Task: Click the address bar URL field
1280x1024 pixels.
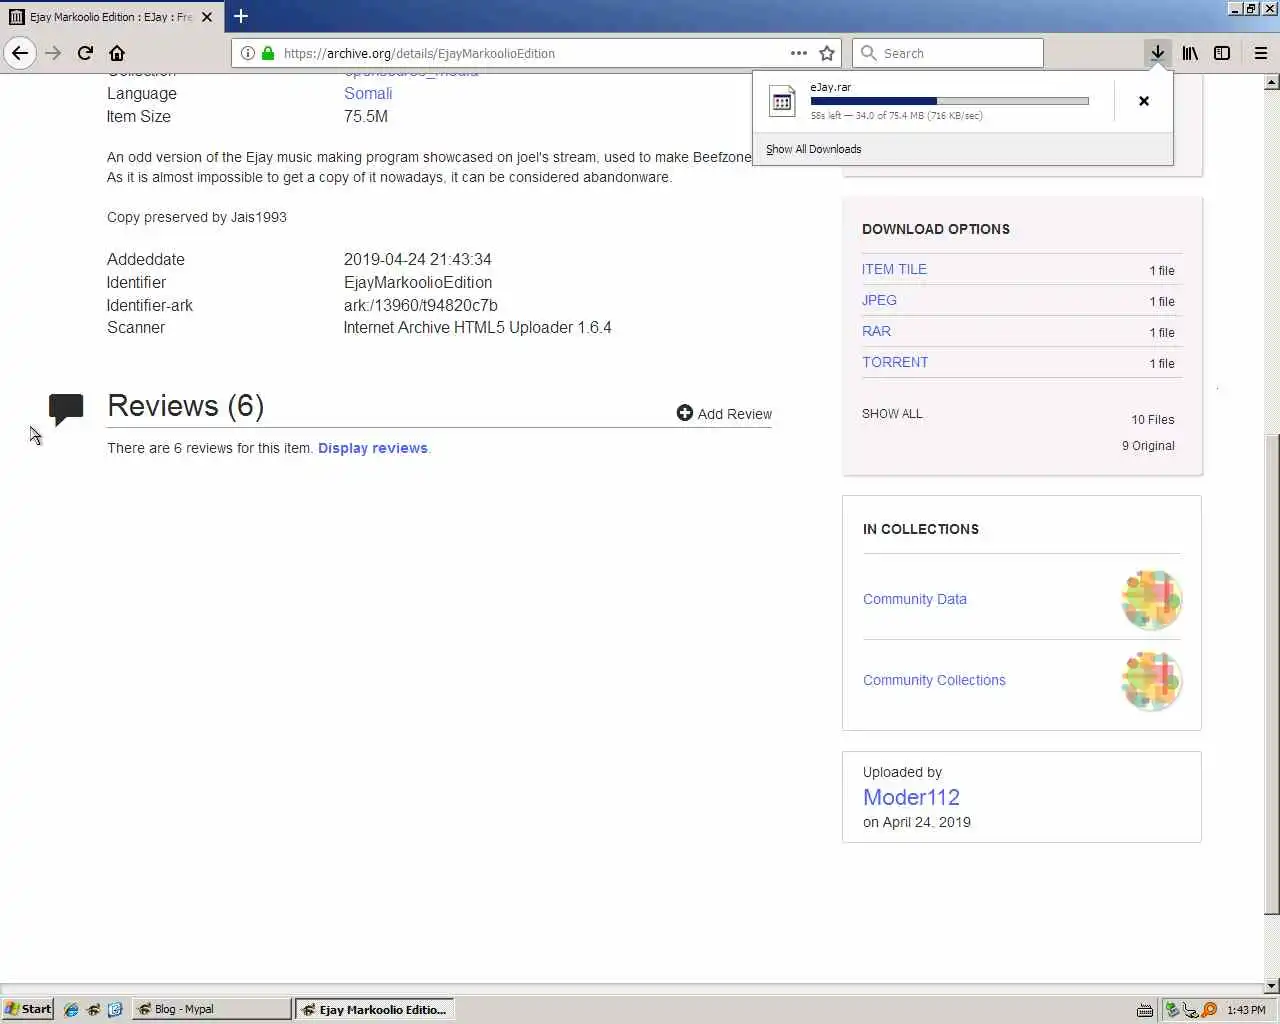Action: [535, 53]
